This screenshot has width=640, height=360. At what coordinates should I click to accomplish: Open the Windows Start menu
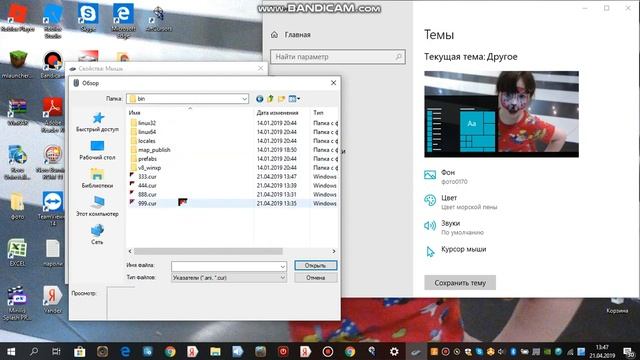pos(11,351)
